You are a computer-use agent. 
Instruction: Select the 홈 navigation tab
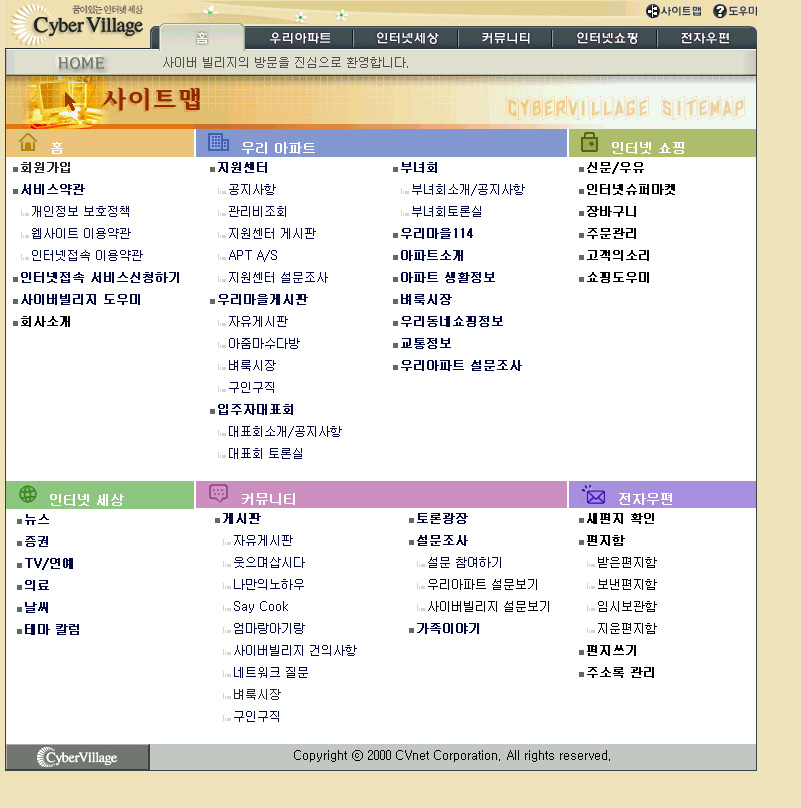tap(202, 38)
